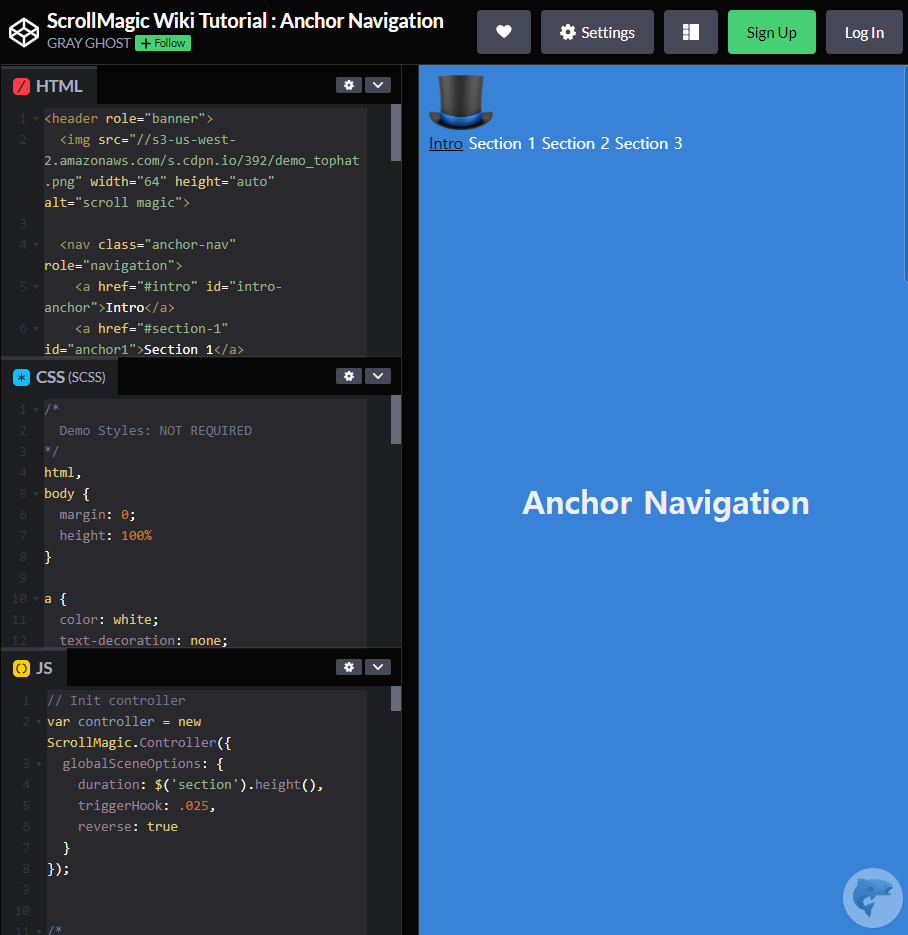This screenshot has width=908, height=935.
Task: Click the CSS editor vertical scrollbar
Action: pos(396,420)
